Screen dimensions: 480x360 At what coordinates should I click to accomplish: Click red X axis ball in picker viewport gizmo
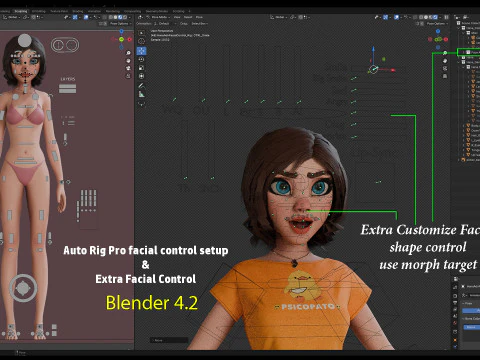coord(130,39)
